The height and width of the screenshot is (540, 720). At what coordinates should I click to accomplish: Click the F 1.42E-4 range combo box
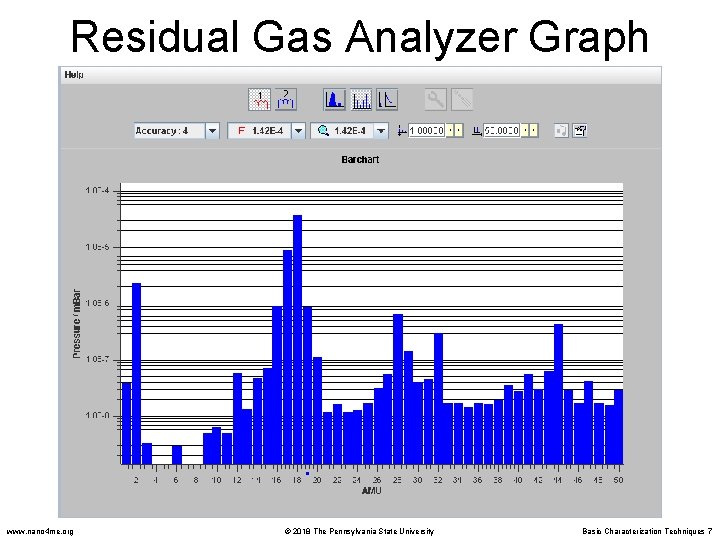(266, 131)
